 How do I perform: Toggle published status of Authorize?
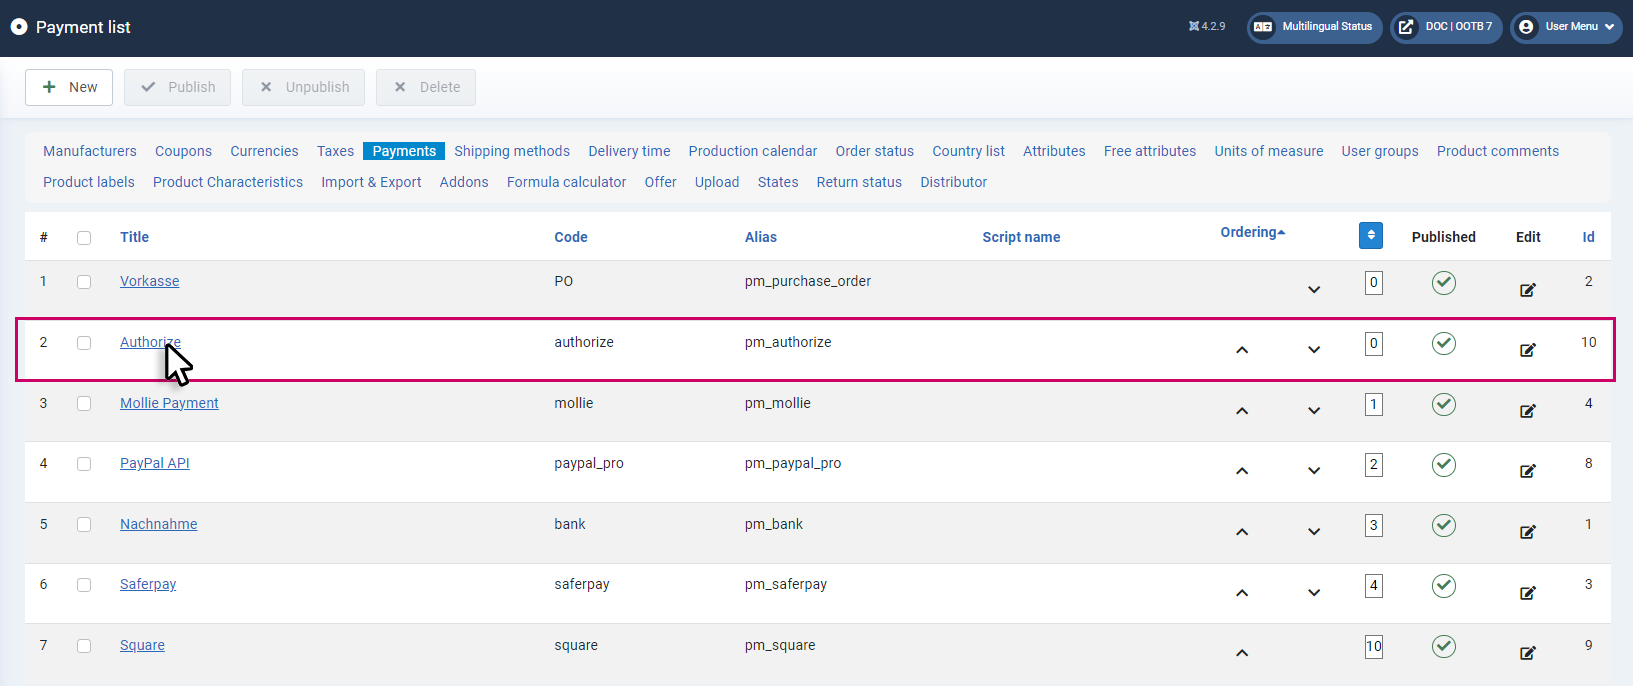tap(1443, 343)
